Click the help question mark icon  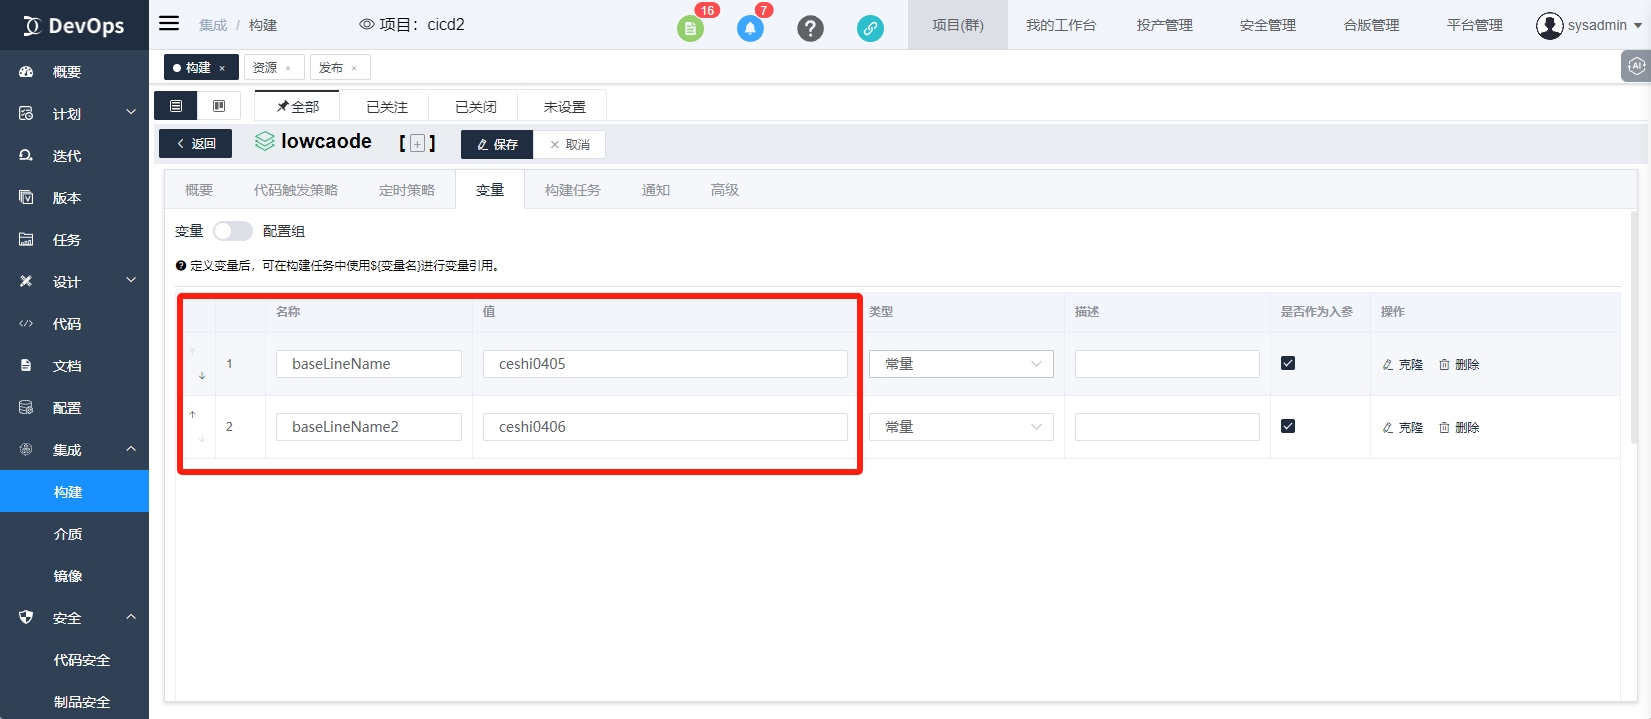[x=810, y=28]
